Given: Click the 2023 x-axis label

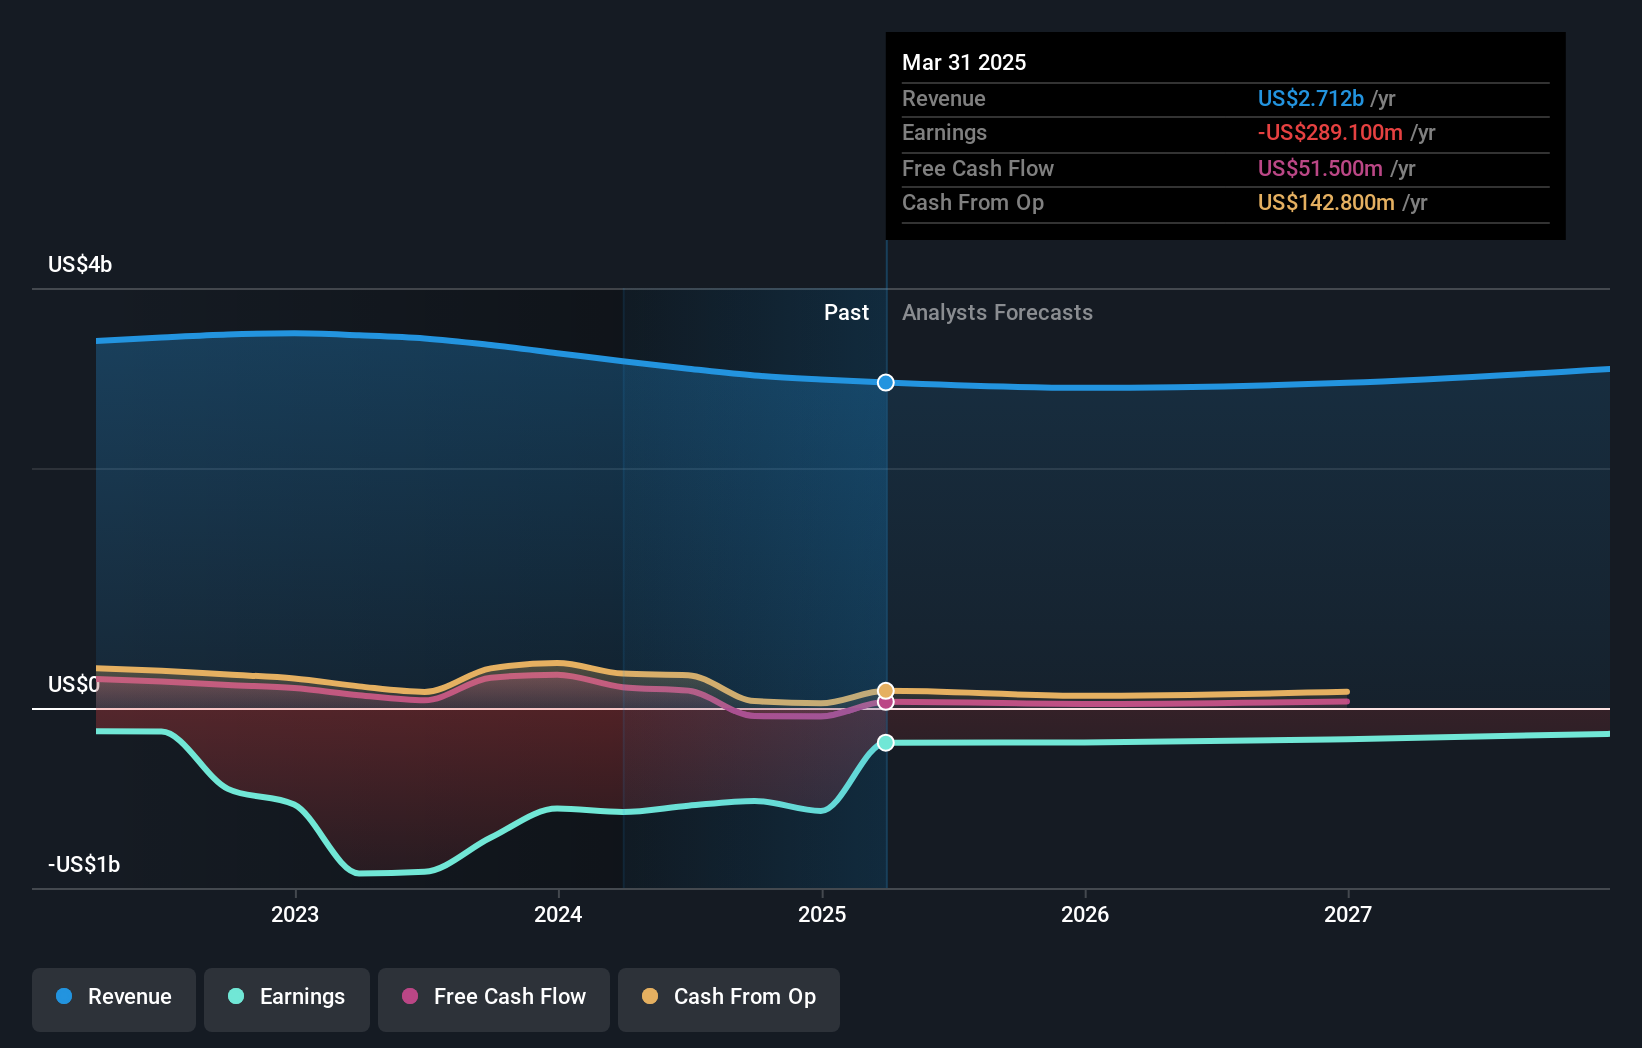Looking at the screenshot, I should 295,915.
